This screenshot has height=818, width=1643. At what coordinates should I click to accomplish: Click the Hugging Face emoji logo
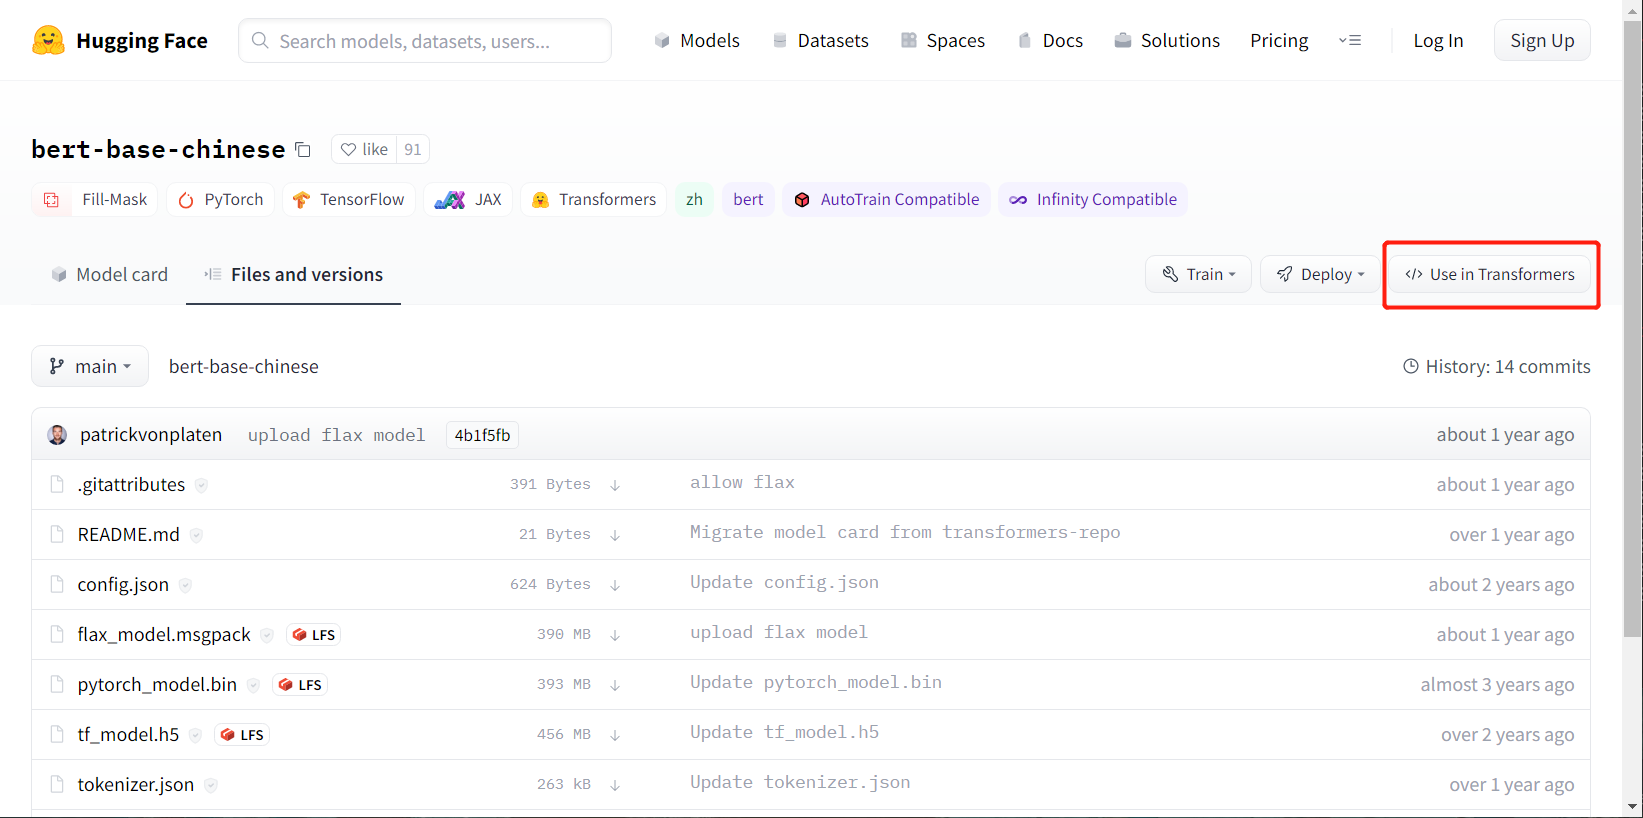click(48, 40)
